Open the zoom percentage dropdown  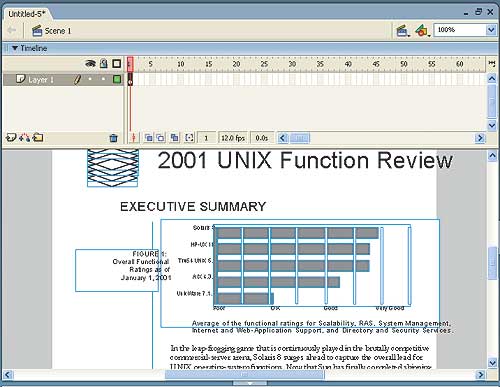click(491, 30)
